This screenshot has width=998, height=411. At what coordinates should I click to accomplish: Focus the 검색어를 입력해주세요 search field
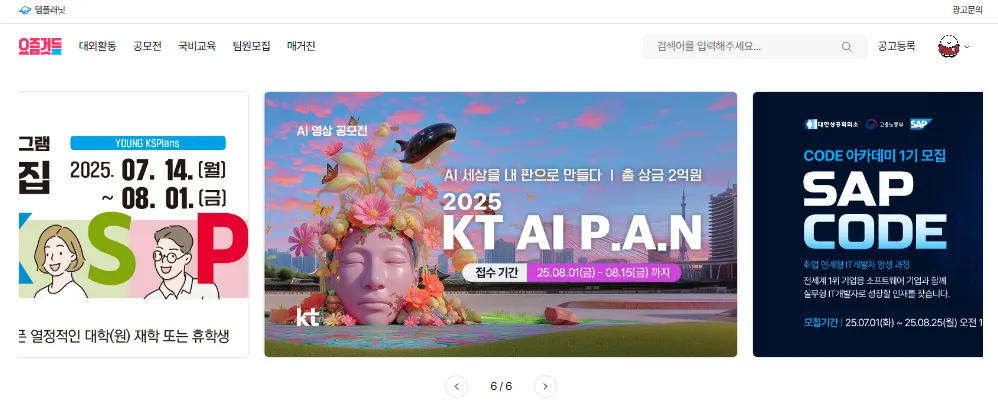(x=755, y=46)
